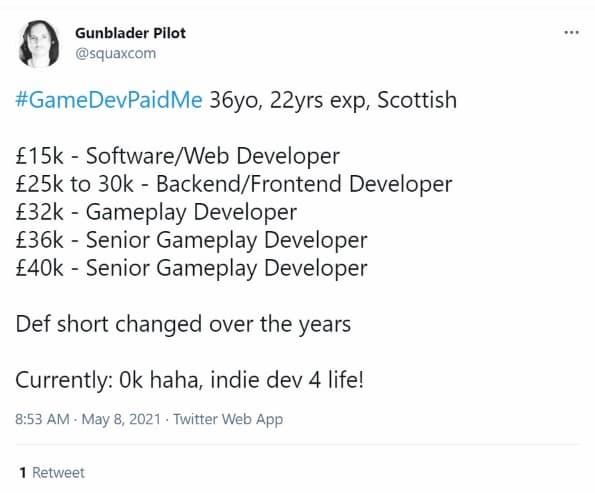Open the Twitter Web App source link
Screen dimensions: 595x493
(228, 419)
